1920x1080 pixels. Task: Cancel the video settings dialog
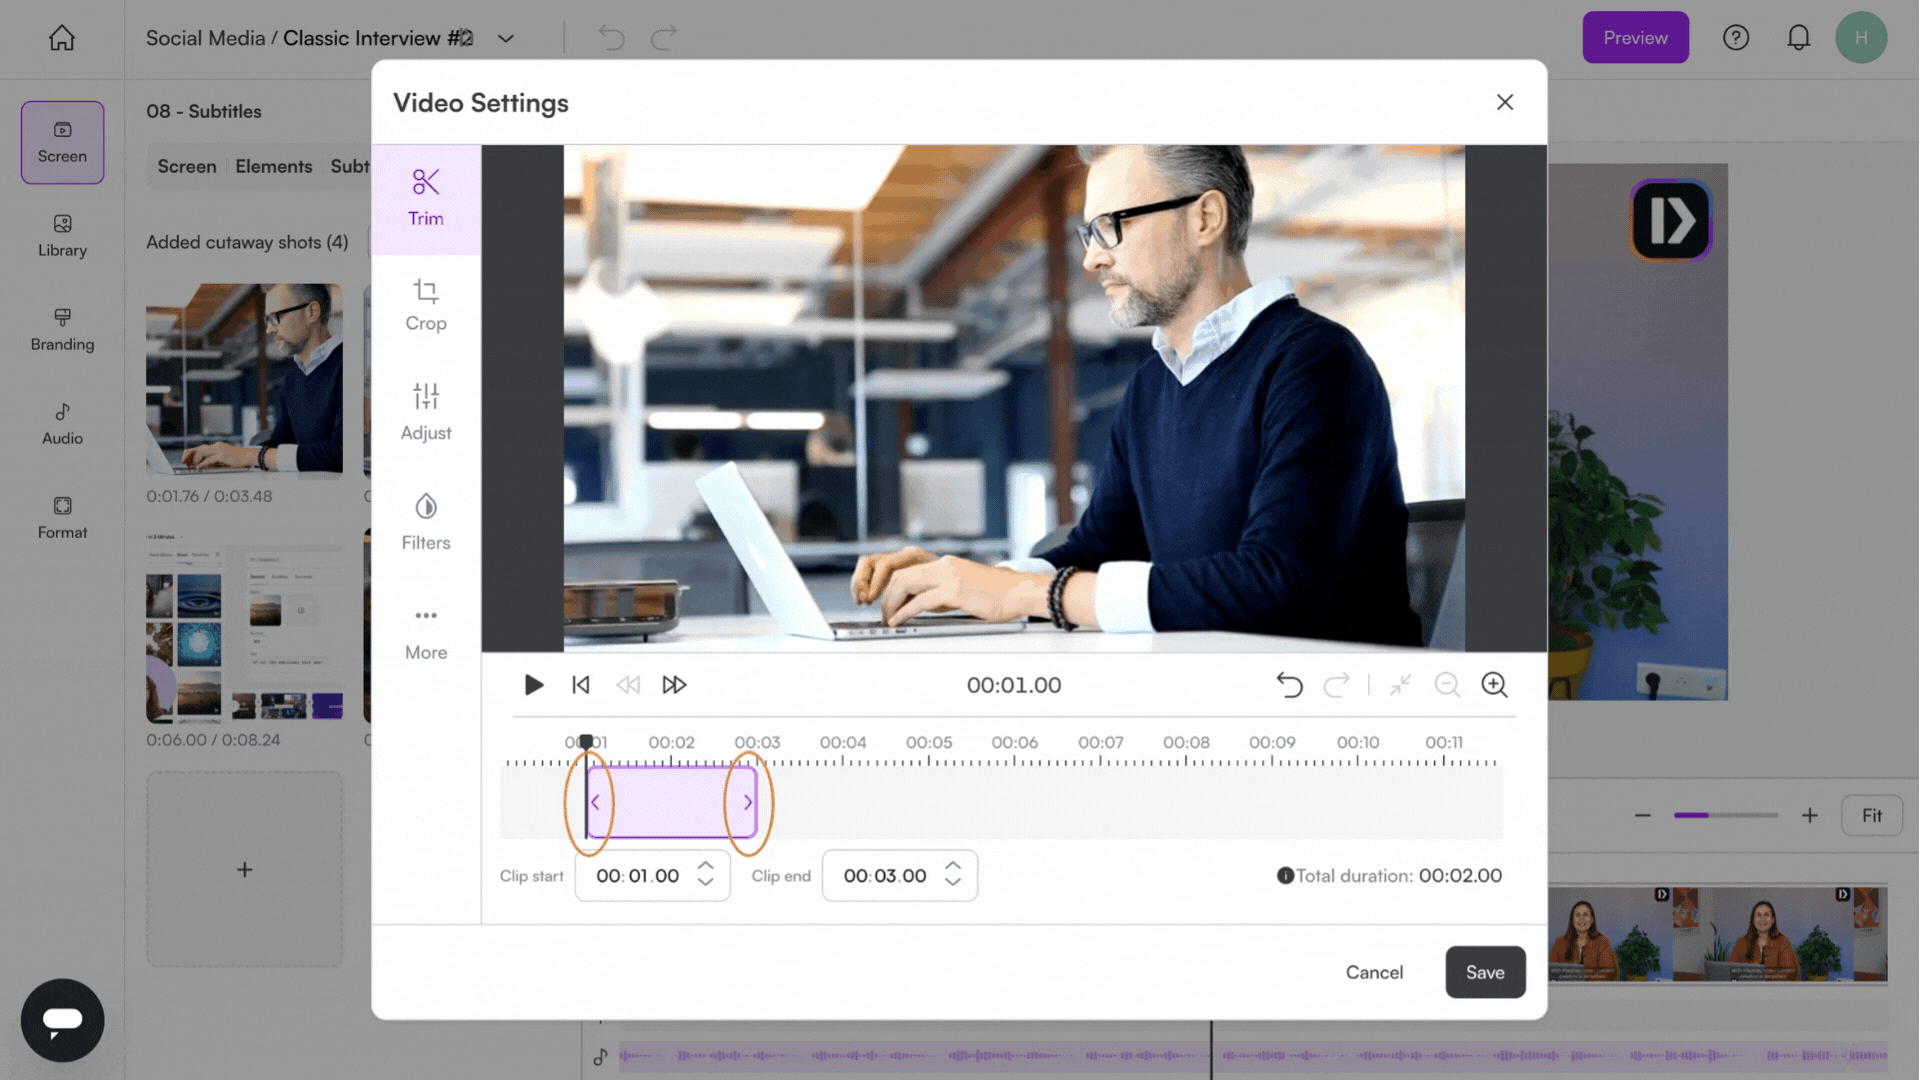click(x=1374, y=972)
